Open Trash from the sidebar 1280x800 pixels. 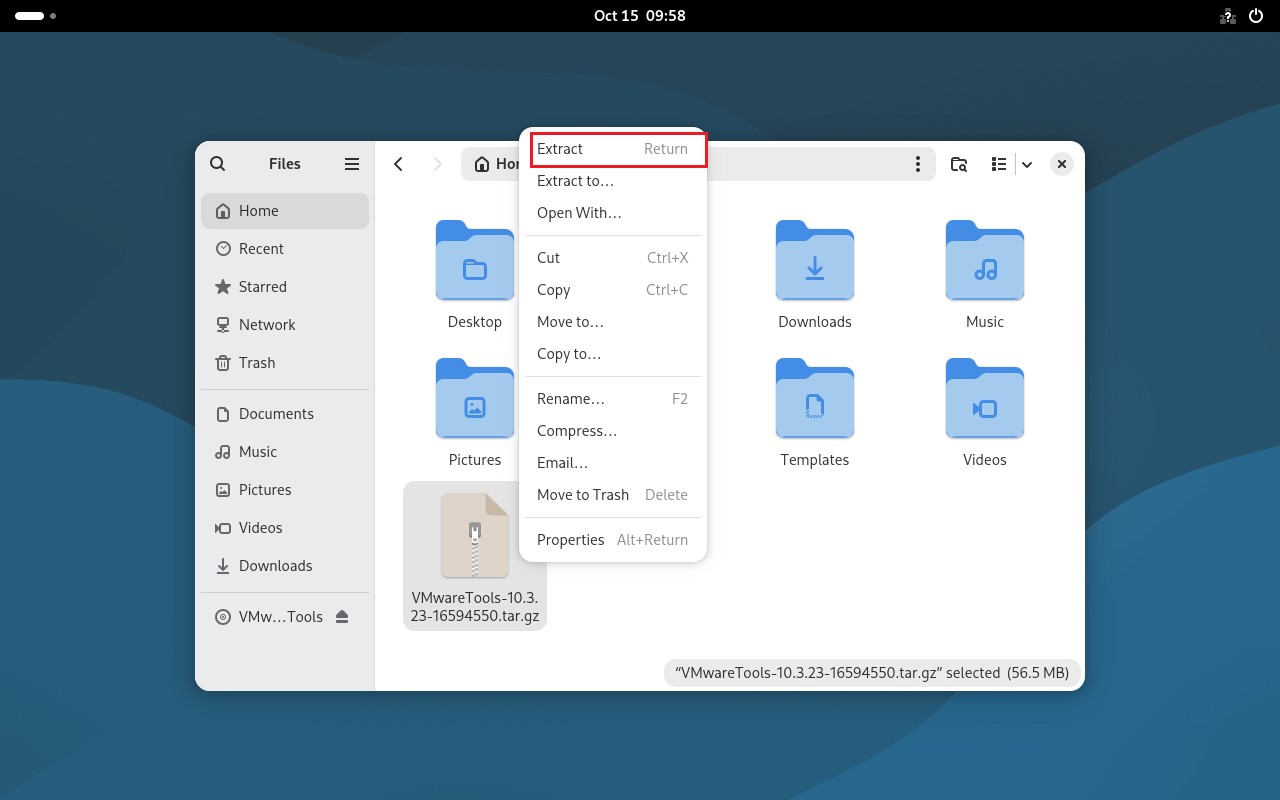pos(256,362)
